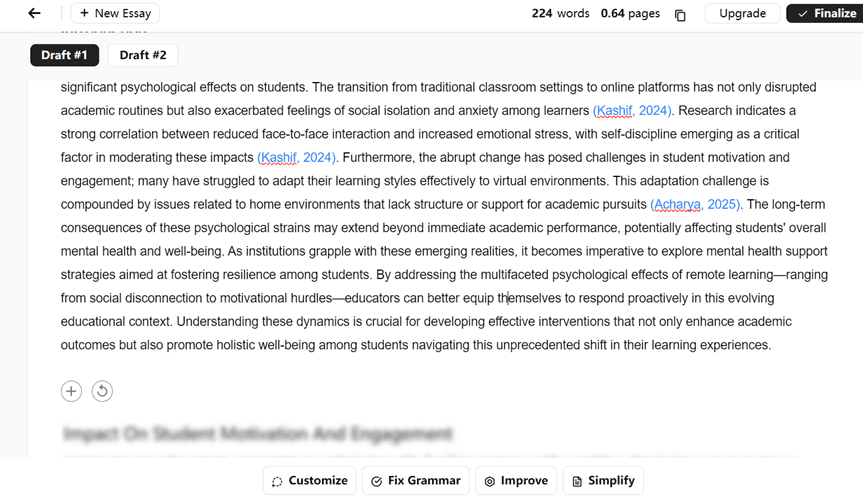Click the plus circle add section icon
The height and width of the screenshot is (495, 863).
(71, 391)
